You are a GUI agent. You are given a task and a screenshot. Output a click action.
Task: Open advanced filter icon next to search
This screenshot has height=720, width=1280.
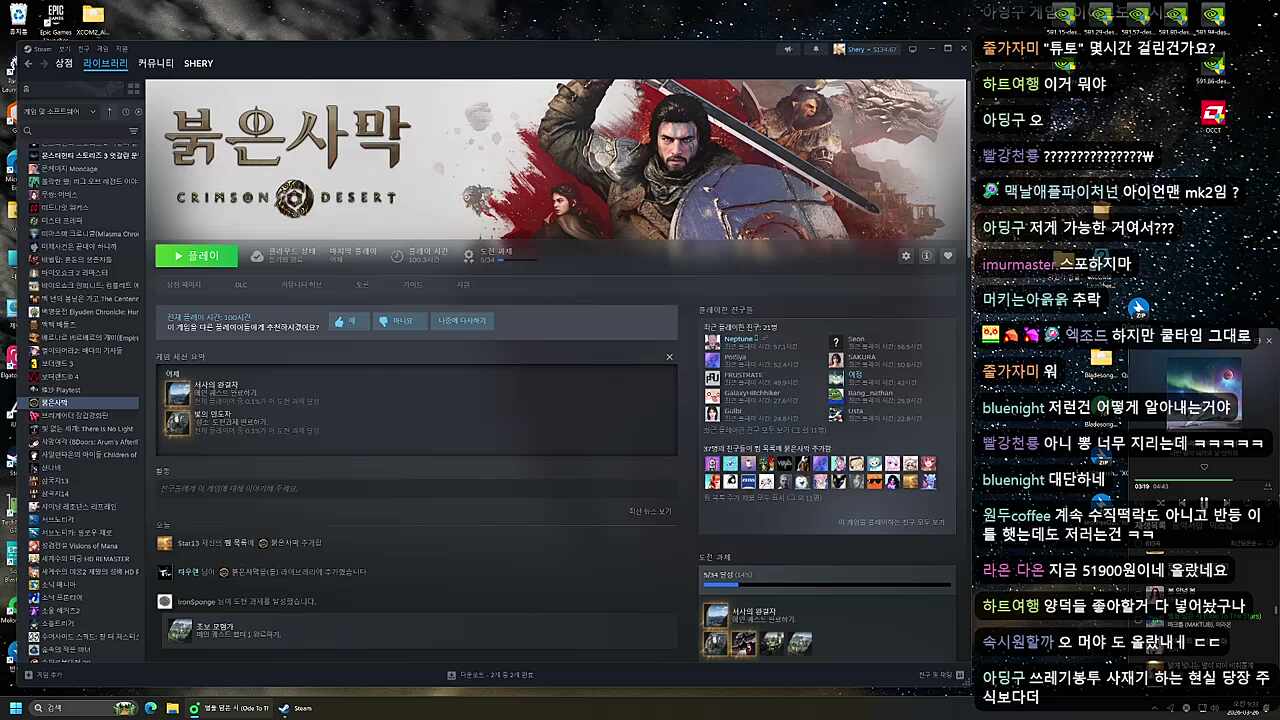(133, 131)
